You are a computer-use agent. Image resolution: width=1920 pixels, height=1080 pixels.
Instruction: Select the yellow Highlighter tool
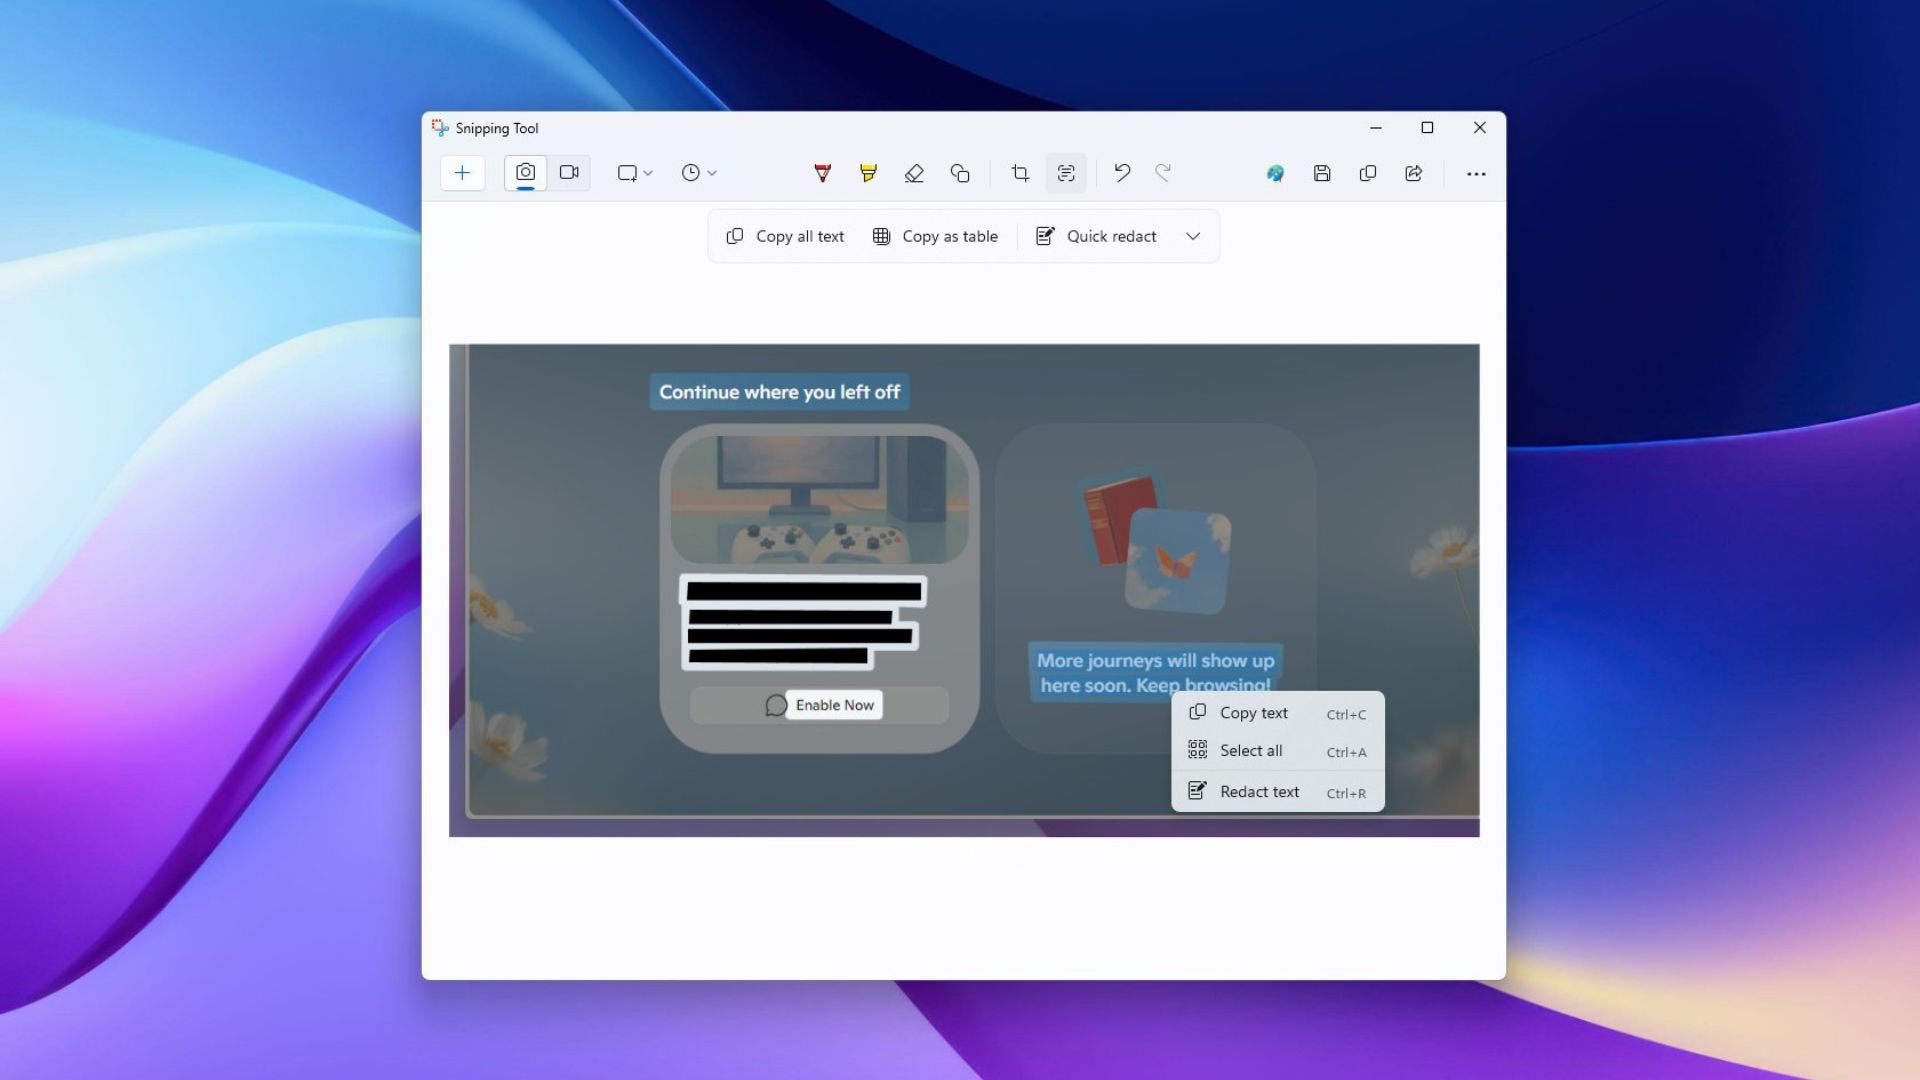[867, 172]
